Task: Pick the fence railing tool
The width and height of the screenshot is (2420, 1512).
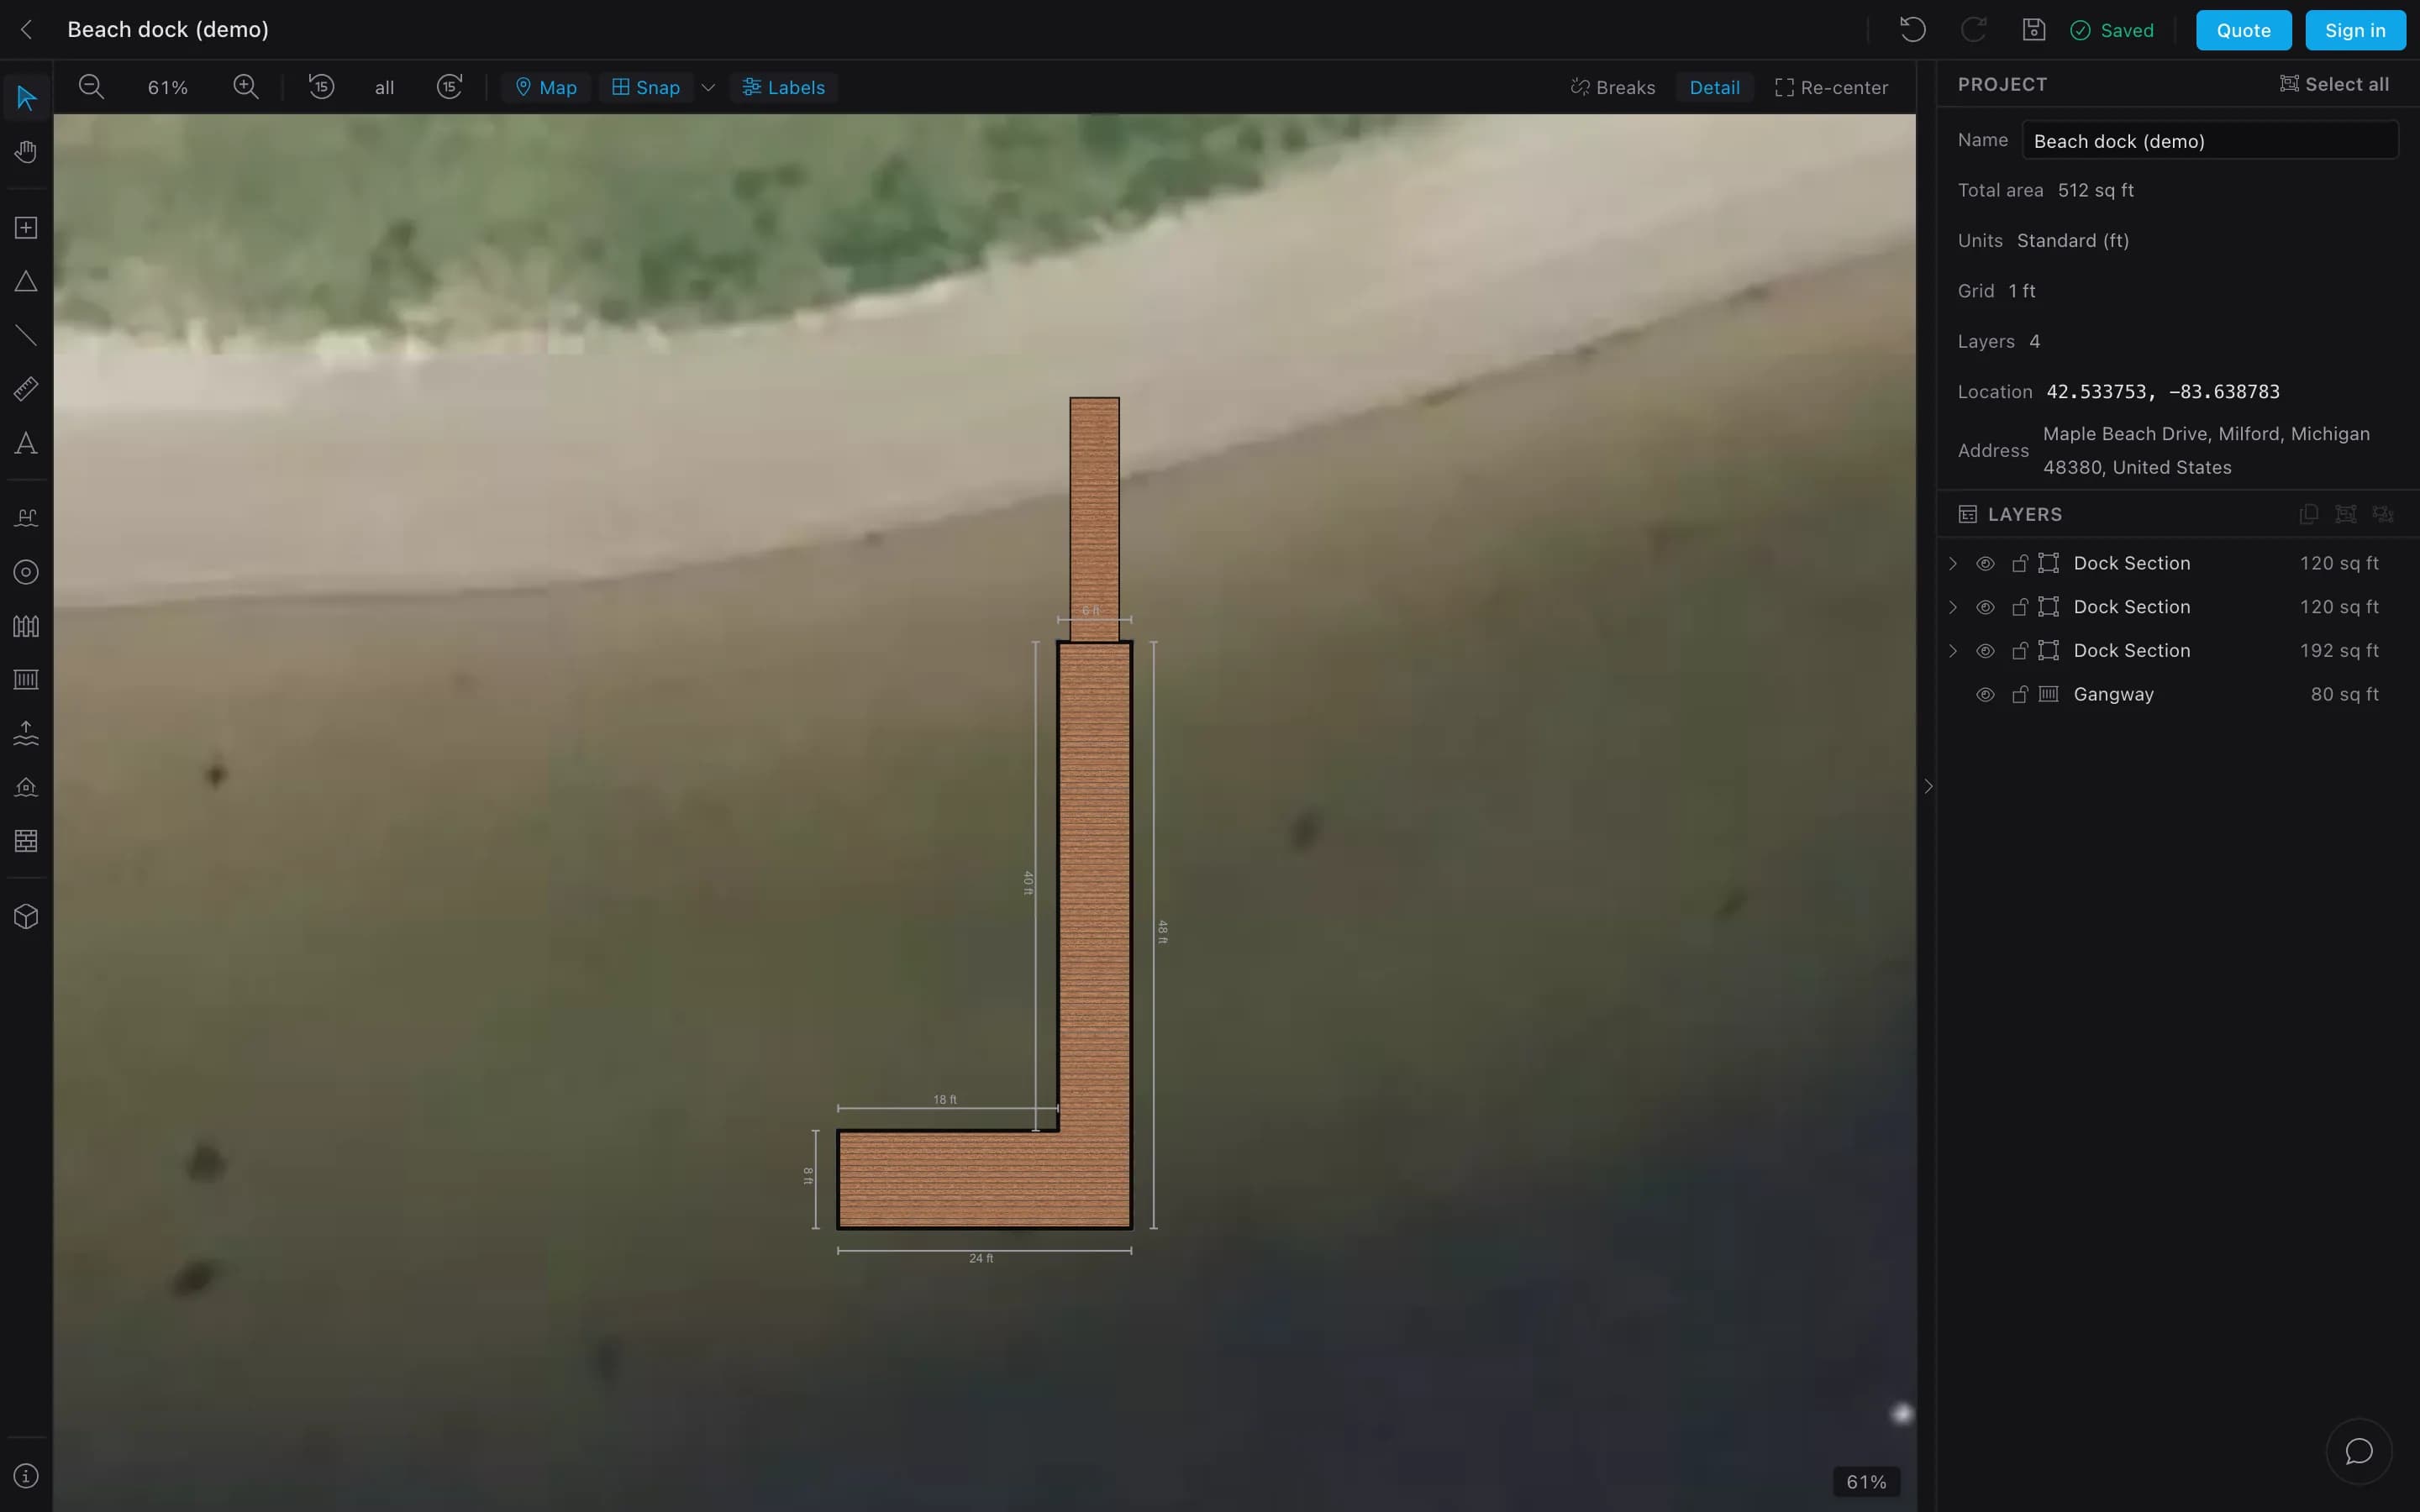Action: coord(26,626)
